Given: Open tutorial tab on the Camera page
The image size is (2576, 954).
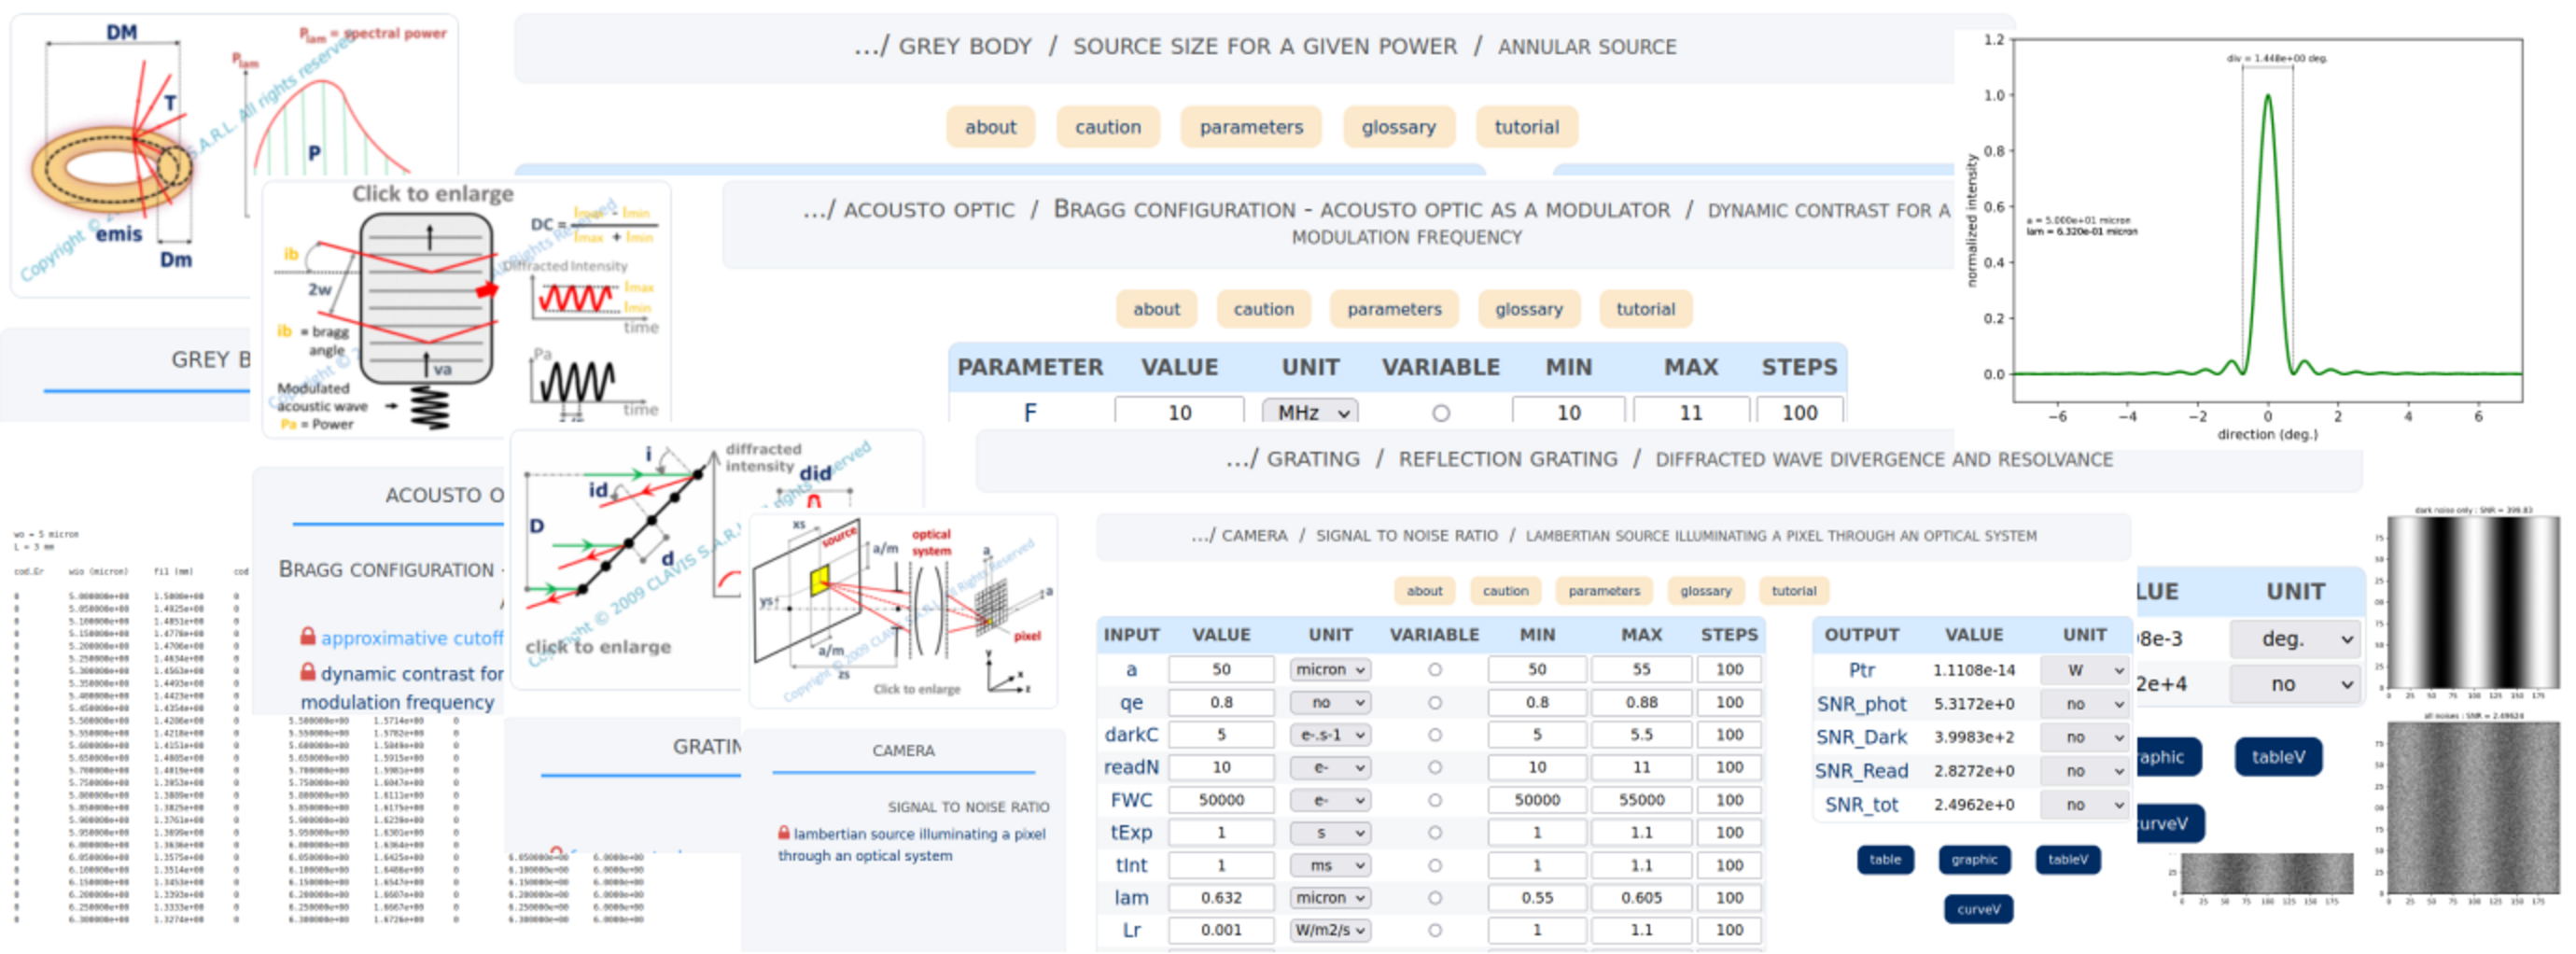Looking at the screenshot, I should click(1793, 591).
